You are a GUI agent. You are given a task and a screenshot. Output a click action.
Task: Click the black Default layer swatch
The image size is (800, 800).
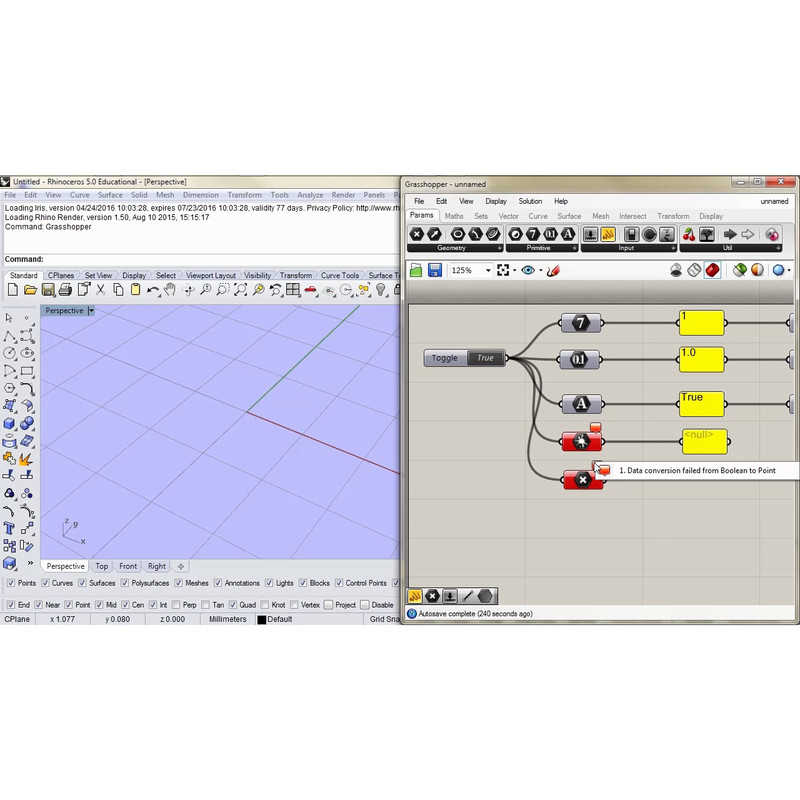click(262, 620)
